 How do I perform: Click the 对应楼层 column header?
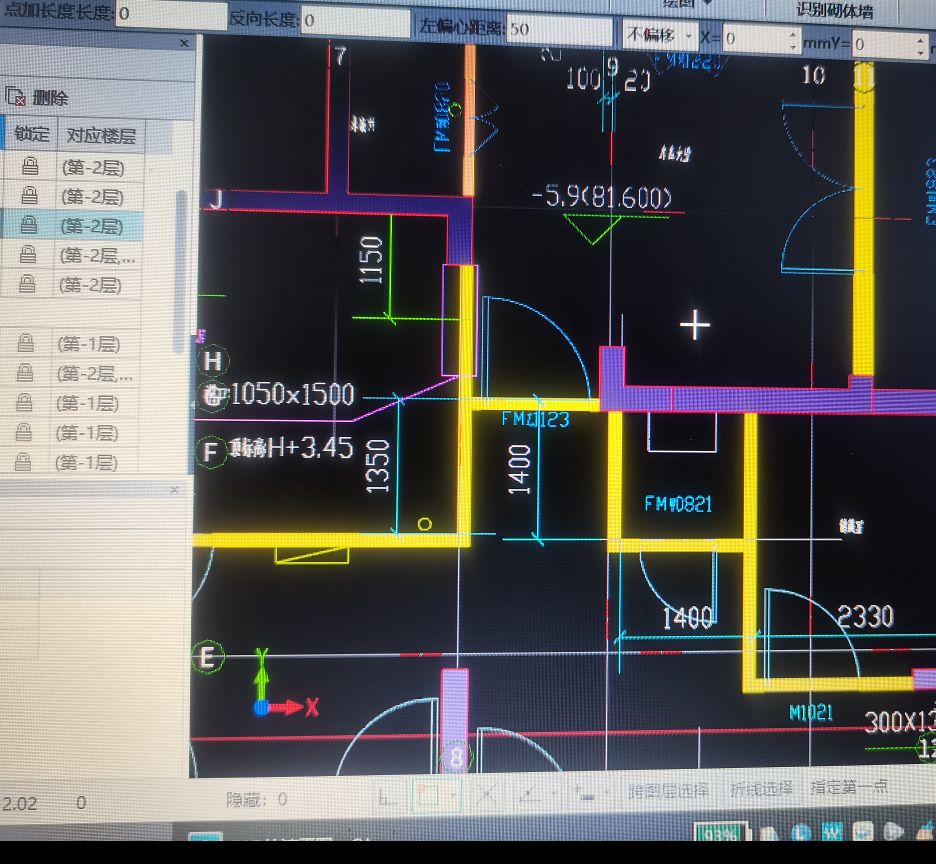coord(101,136)
